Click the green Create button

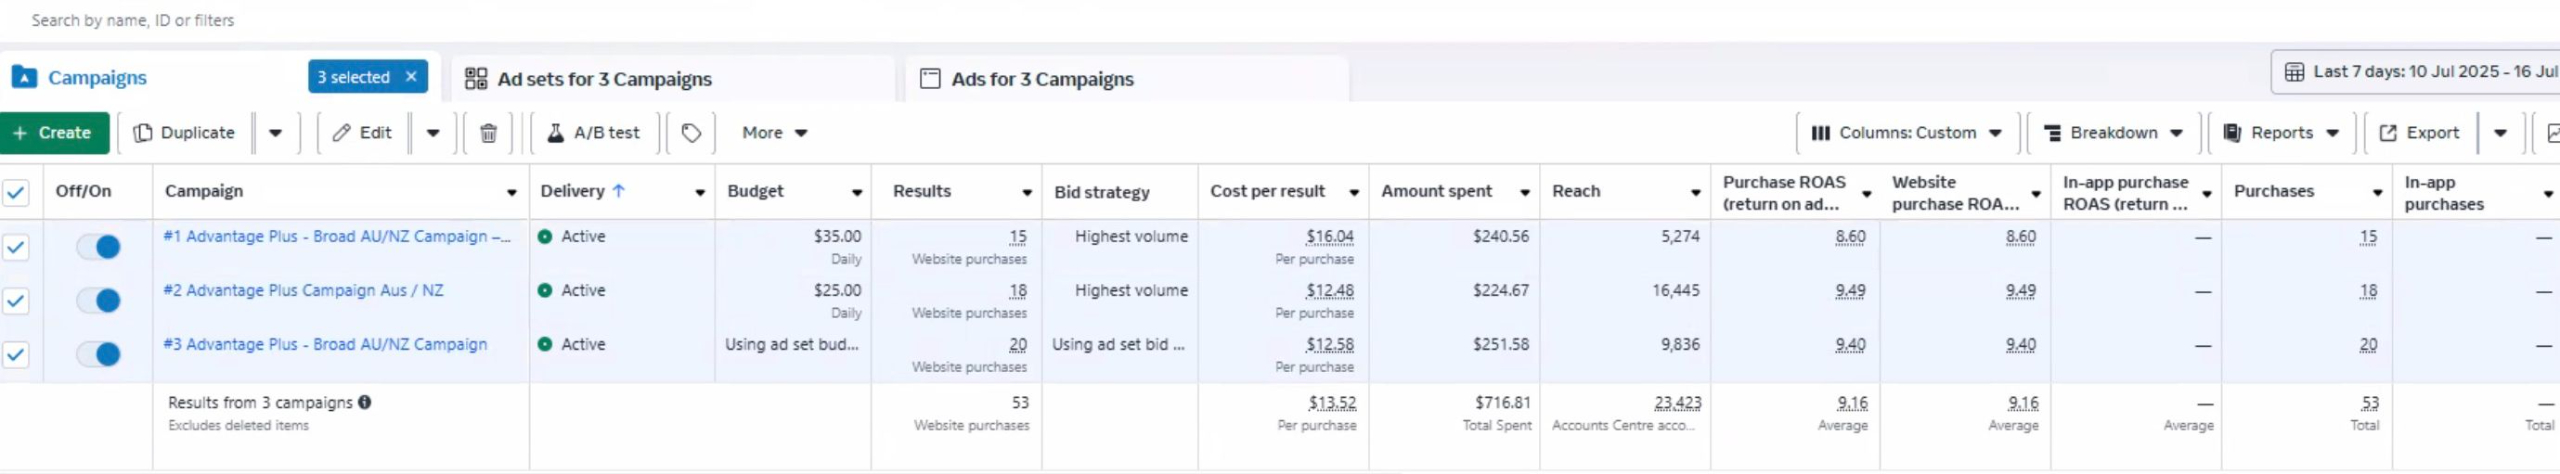click(x=53, y=133)
